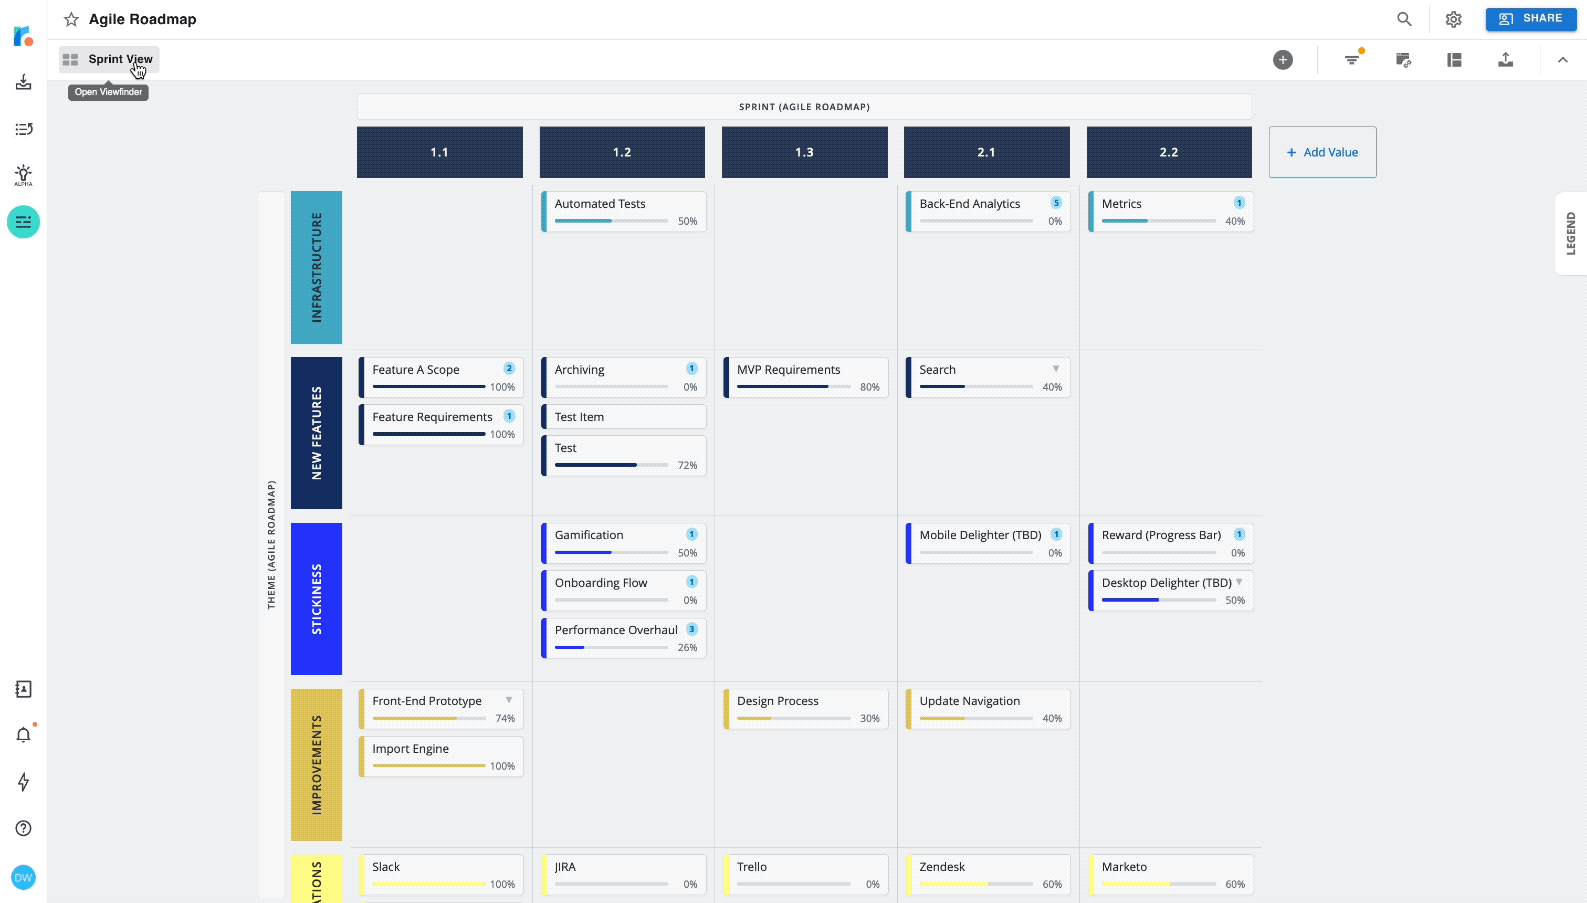Screen dimensions: 1587x903
Task: Click the round add item plus icon
Action: [x=1283, y=60]
